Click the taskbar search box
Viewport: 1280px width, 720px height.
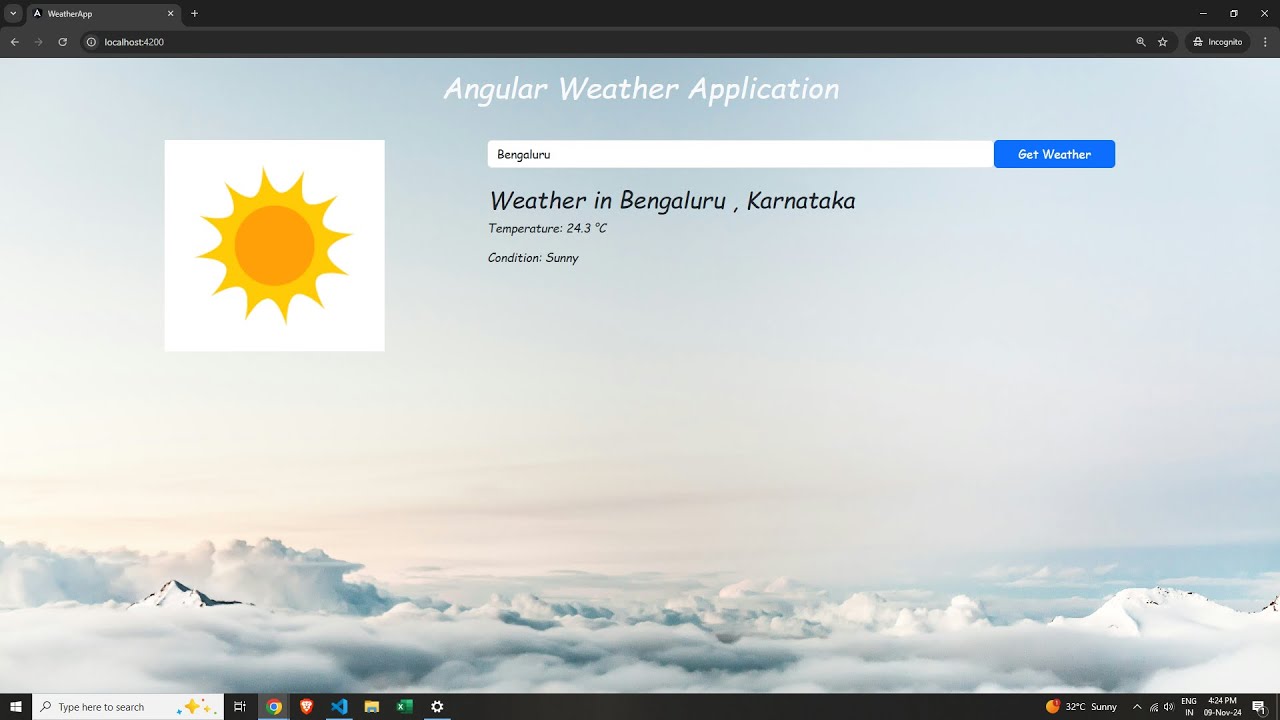(128, 707)
